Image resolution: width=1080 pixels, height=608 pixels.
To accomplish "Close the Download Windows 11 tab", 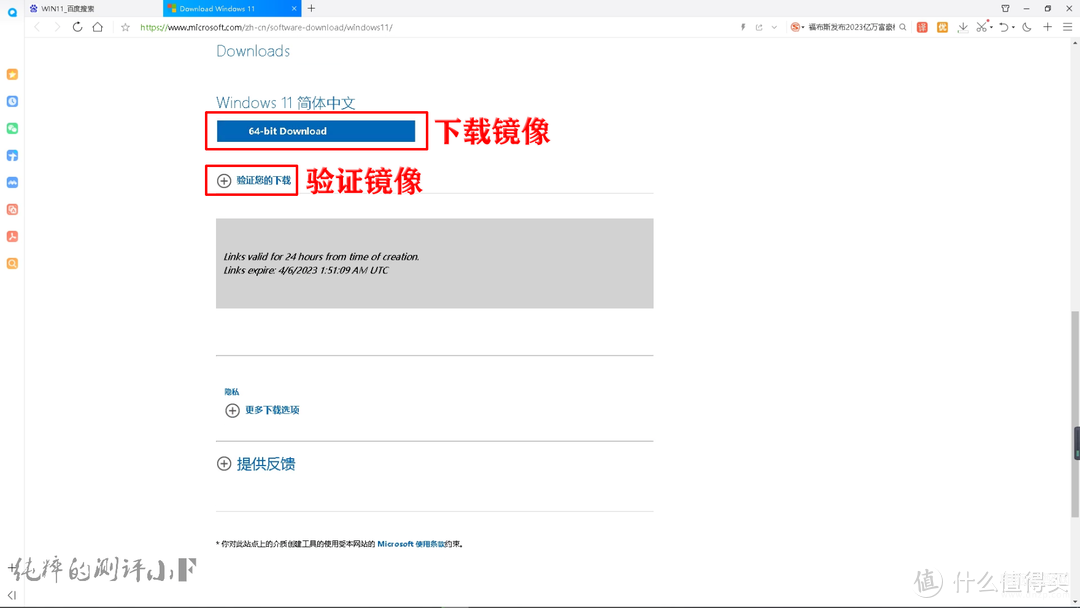I will tap(294, 8).
